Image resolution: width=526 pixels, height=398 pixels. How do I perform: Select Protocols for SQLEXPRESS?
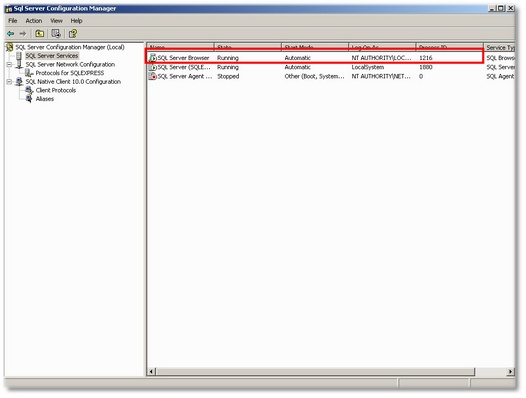click(x=70, y=73)
